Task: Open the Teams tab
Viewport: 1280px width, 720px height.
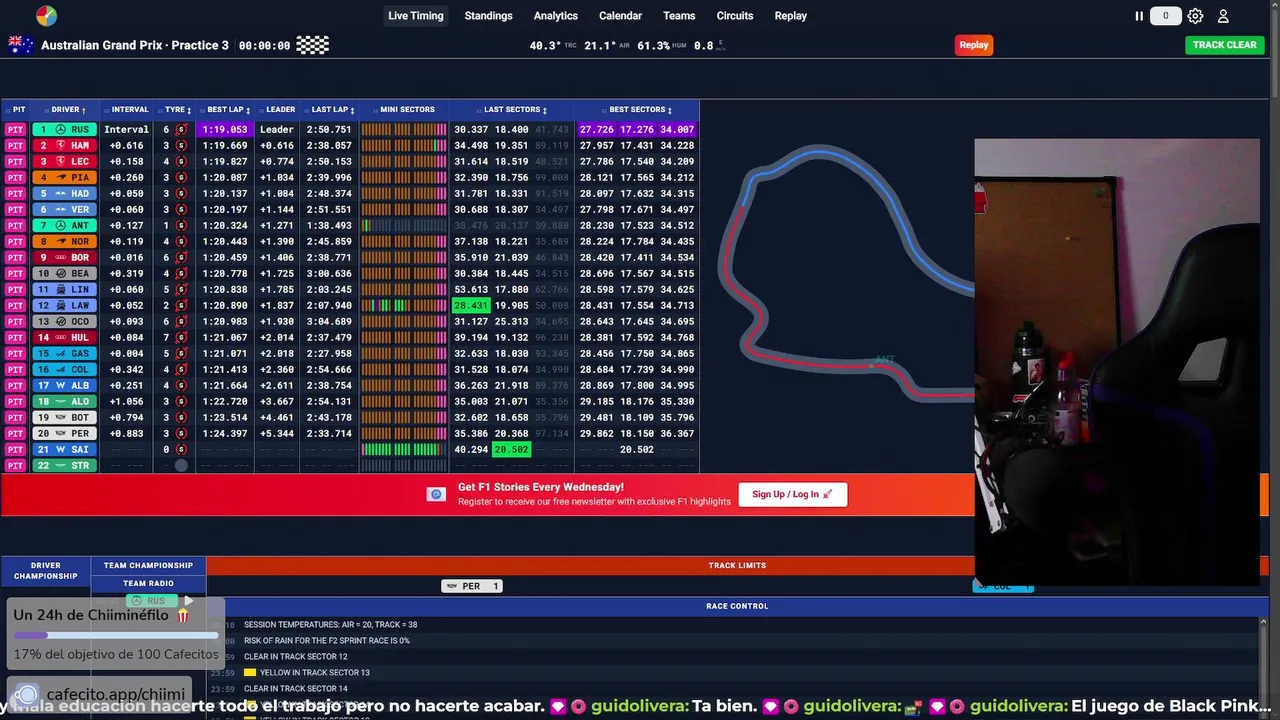Action: coord(679,16)
